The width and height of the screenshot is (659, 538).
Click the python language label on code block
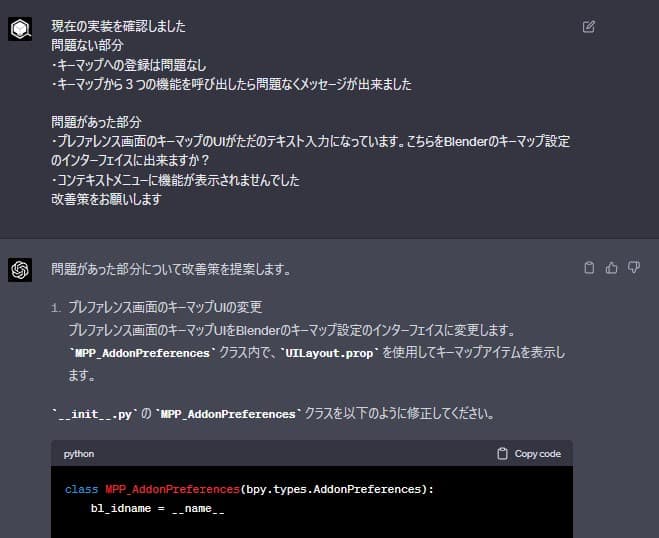[79, 454]
